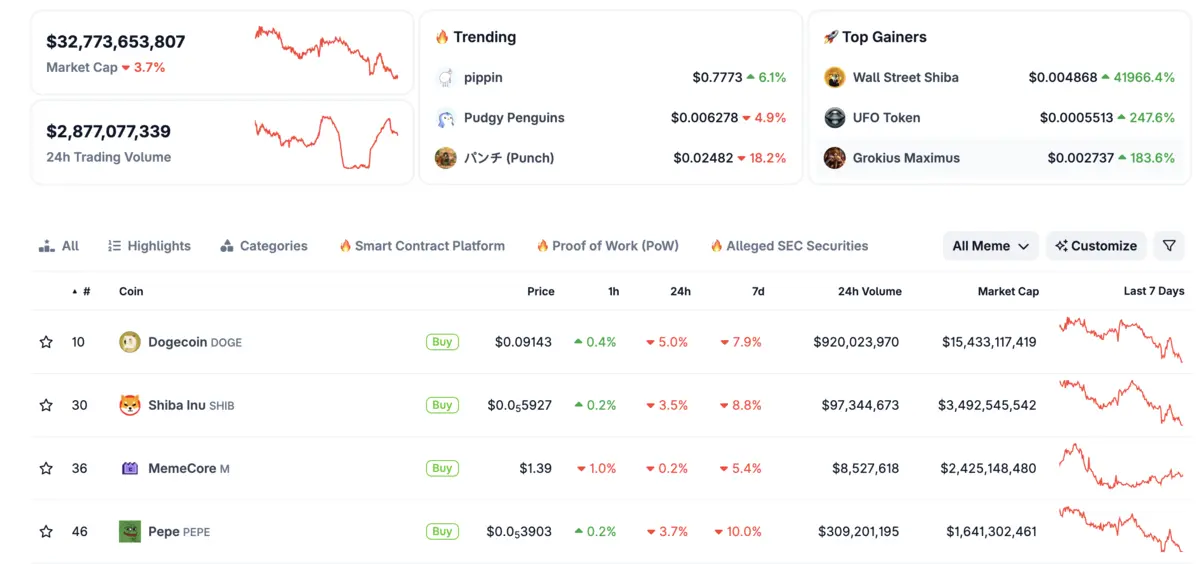Screen dimensions: 1199x564
Task: Sort the table by Market Cap column
Action: pyautogui.click(x=1007, y=292)
